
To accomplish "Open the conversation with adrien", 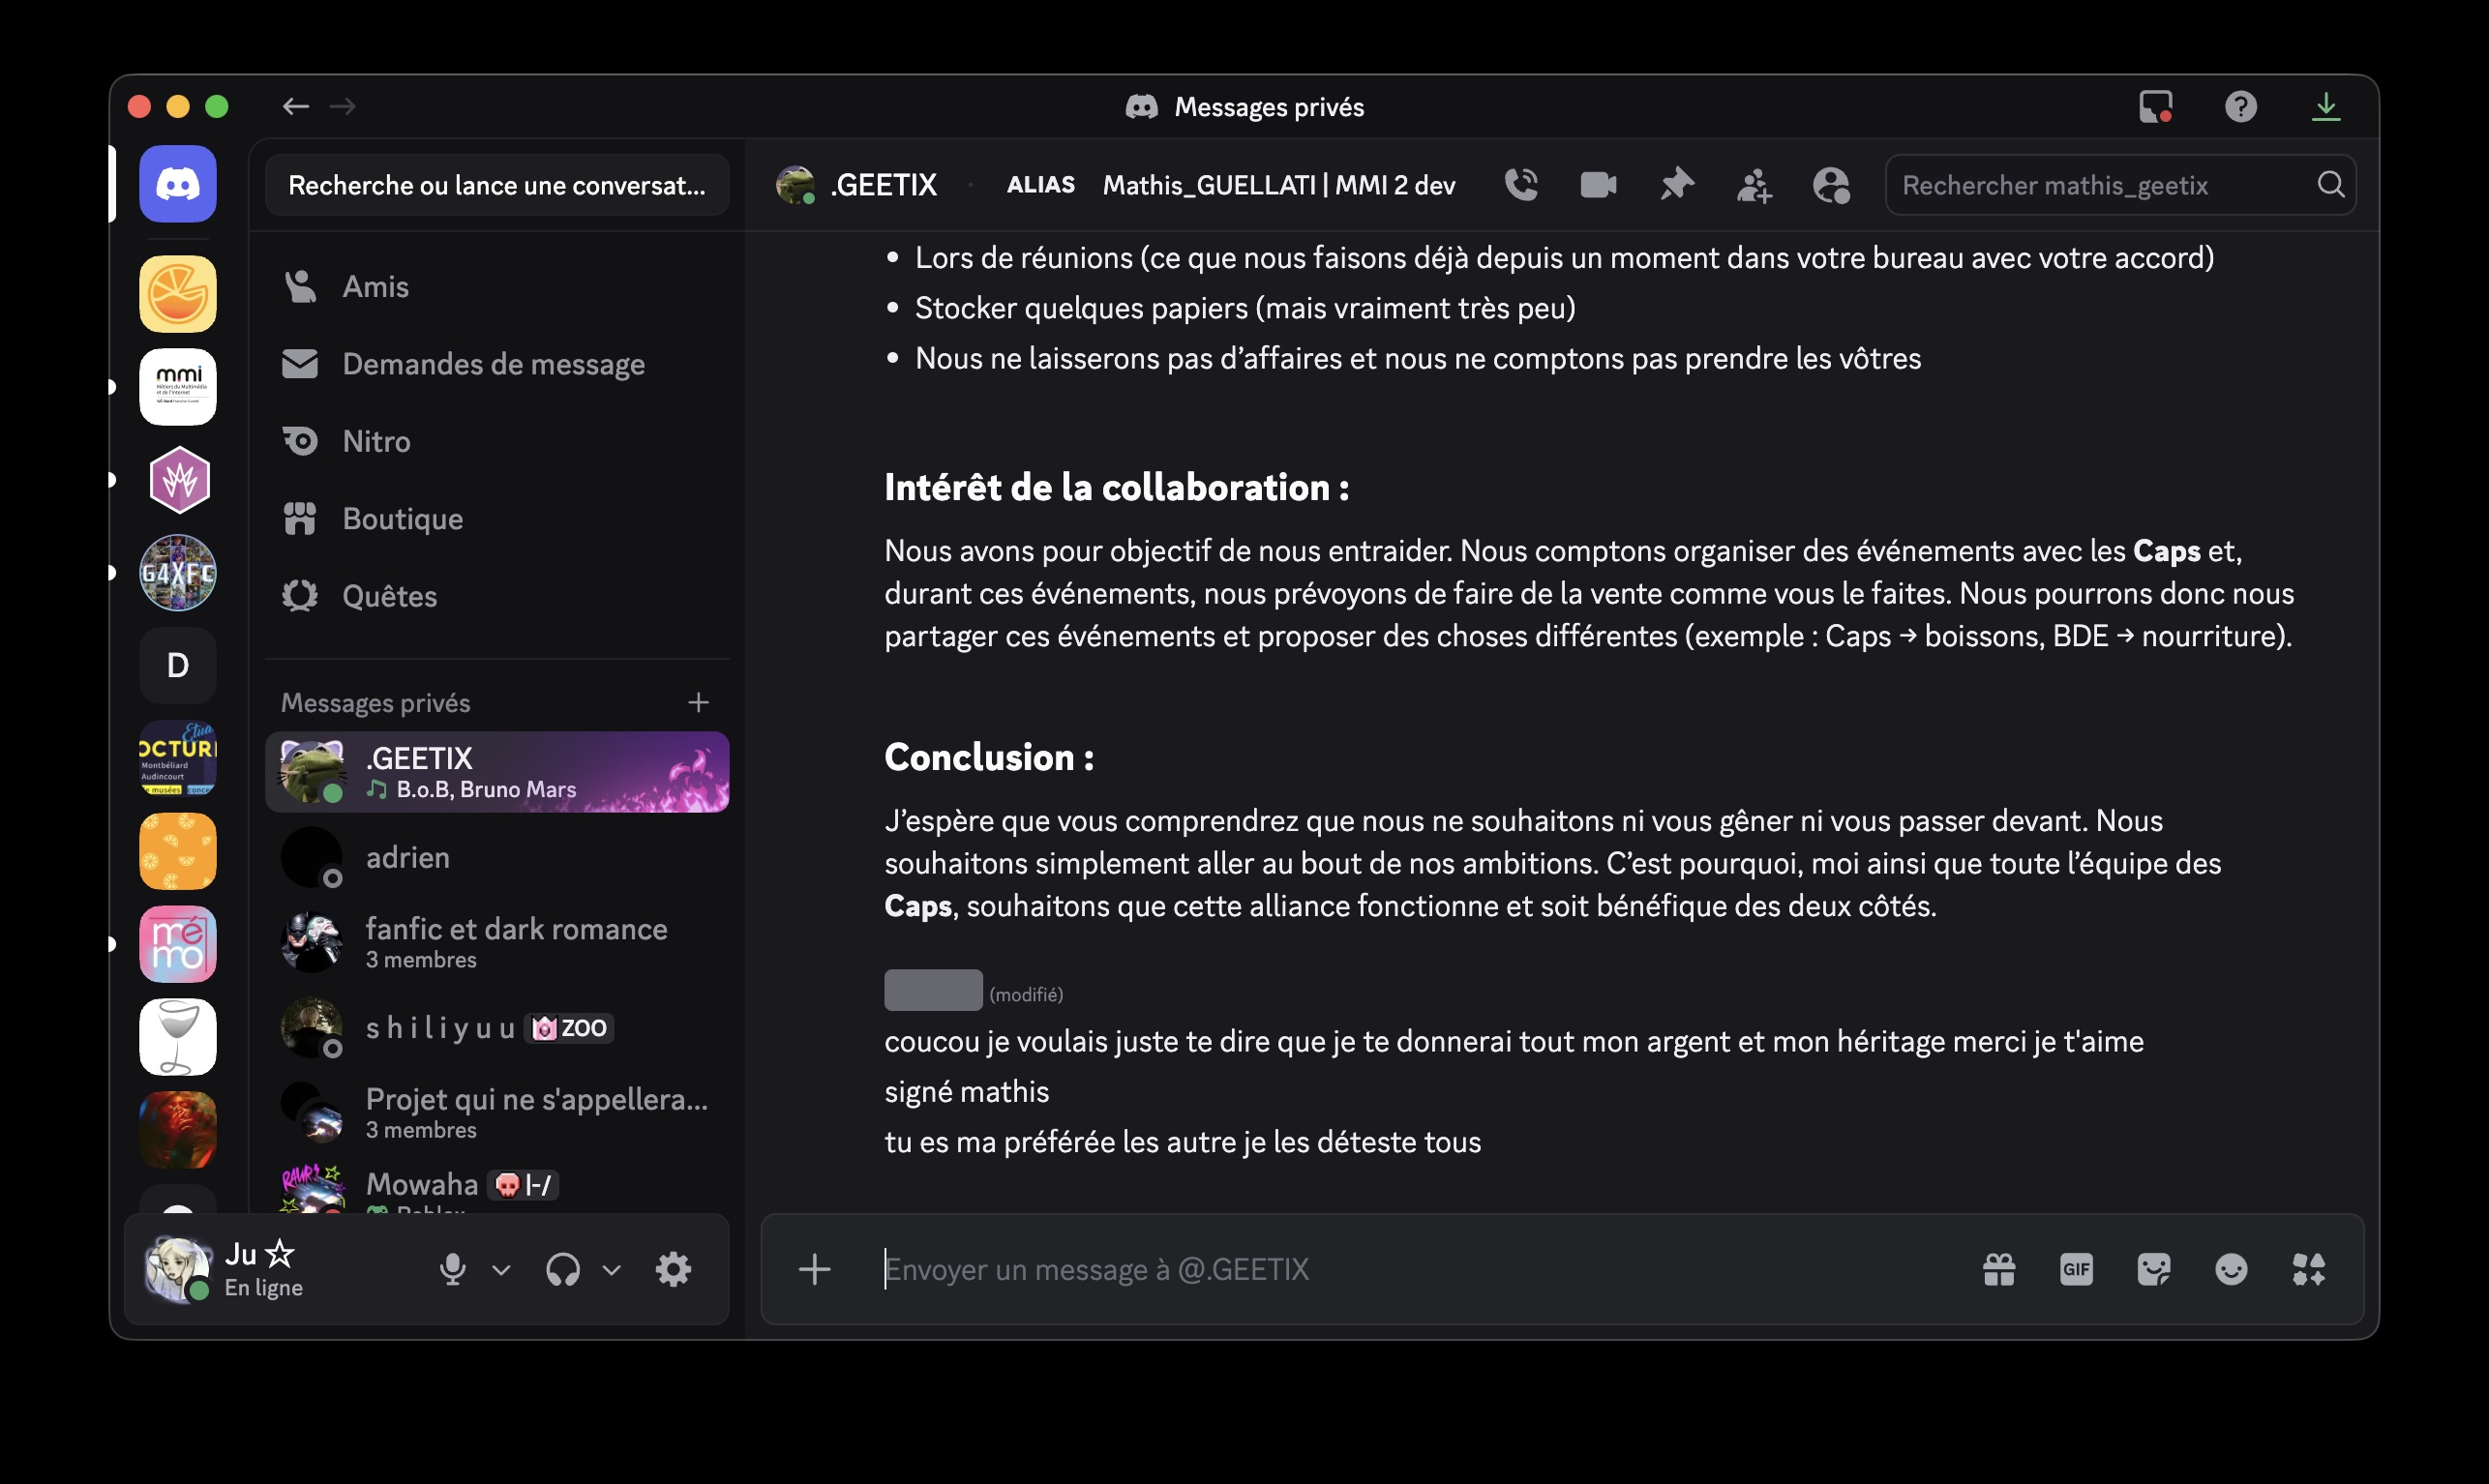I will click(498, 857).
